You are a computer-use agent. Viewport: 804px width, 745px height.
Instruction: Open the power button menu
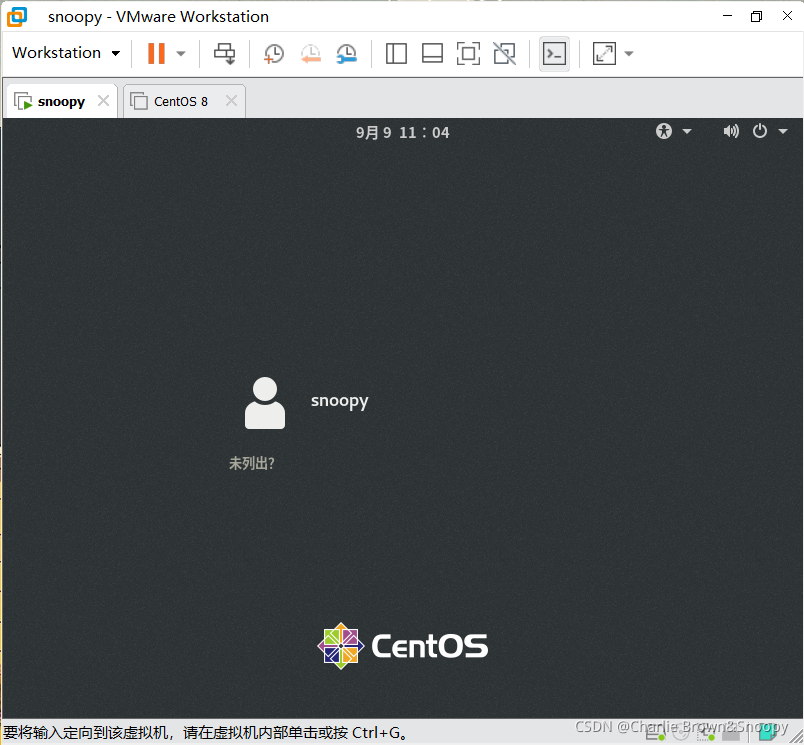tap(760, 131)
